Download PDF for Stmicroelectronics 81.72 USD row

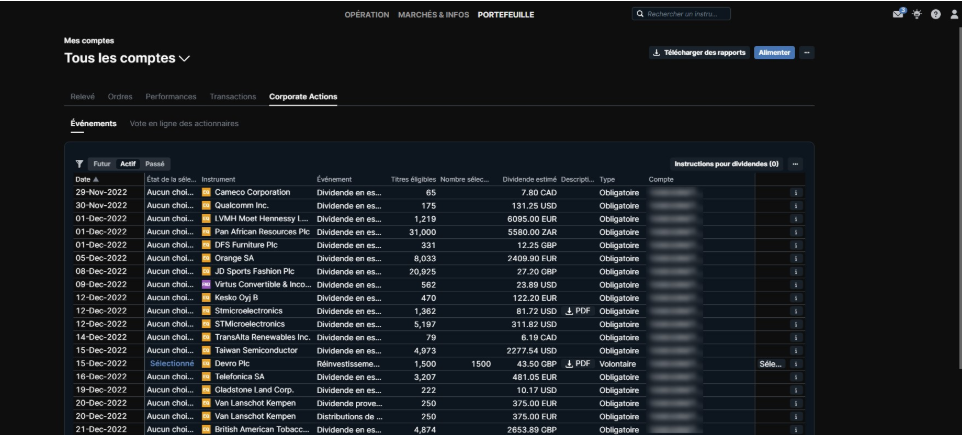(577, 311)
